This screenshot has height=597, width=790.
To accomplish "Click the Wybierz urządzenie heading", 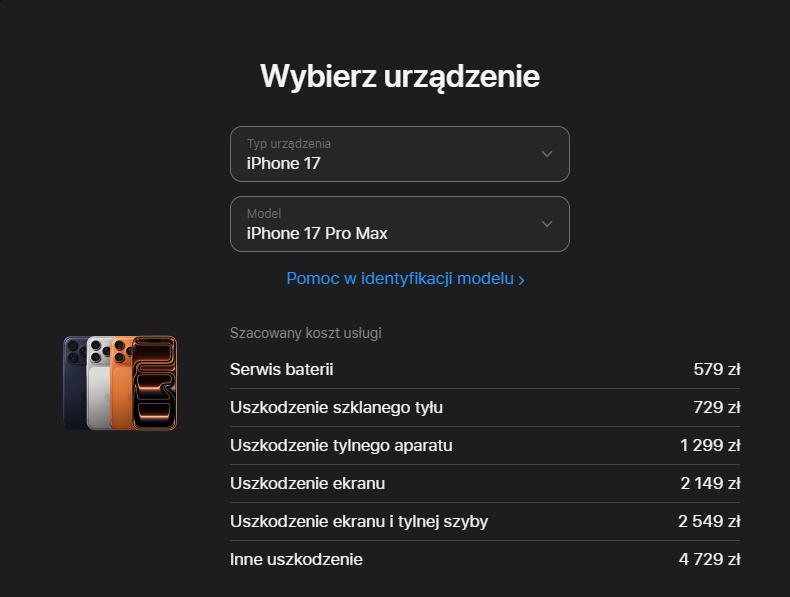I will (400, 77).
